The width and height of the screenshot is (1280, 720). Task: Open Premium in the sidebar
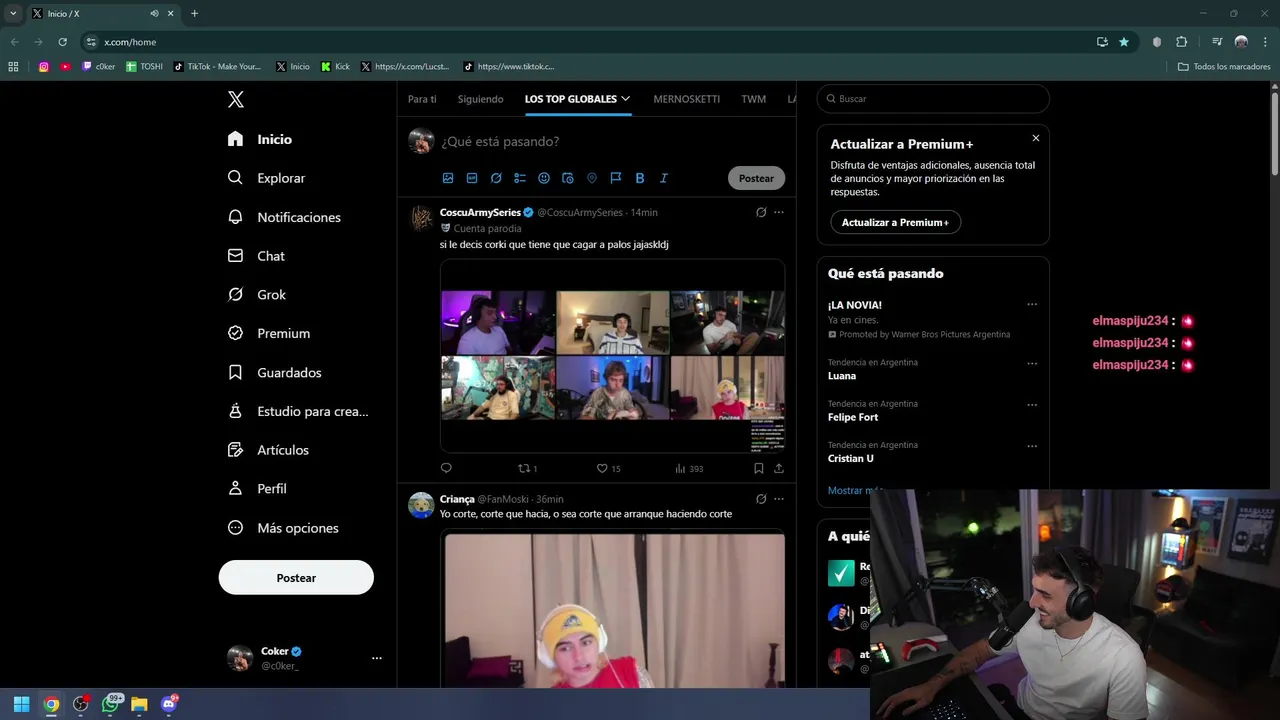269,333
